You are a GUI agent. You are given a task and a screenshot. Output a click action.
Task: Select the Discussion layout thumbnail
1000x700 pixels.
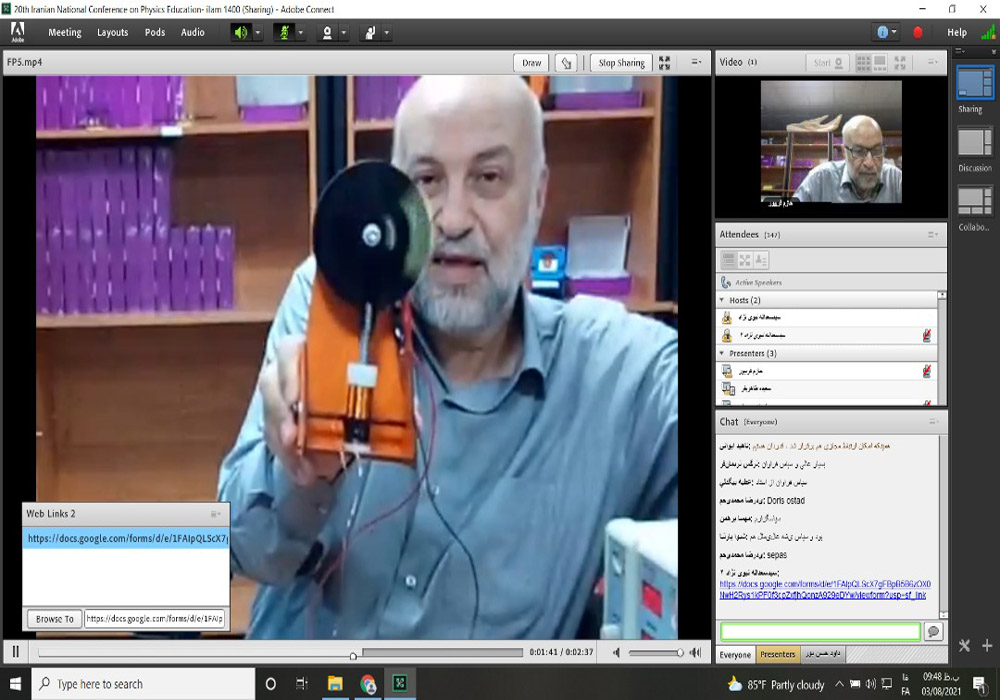tap(974, 143)
